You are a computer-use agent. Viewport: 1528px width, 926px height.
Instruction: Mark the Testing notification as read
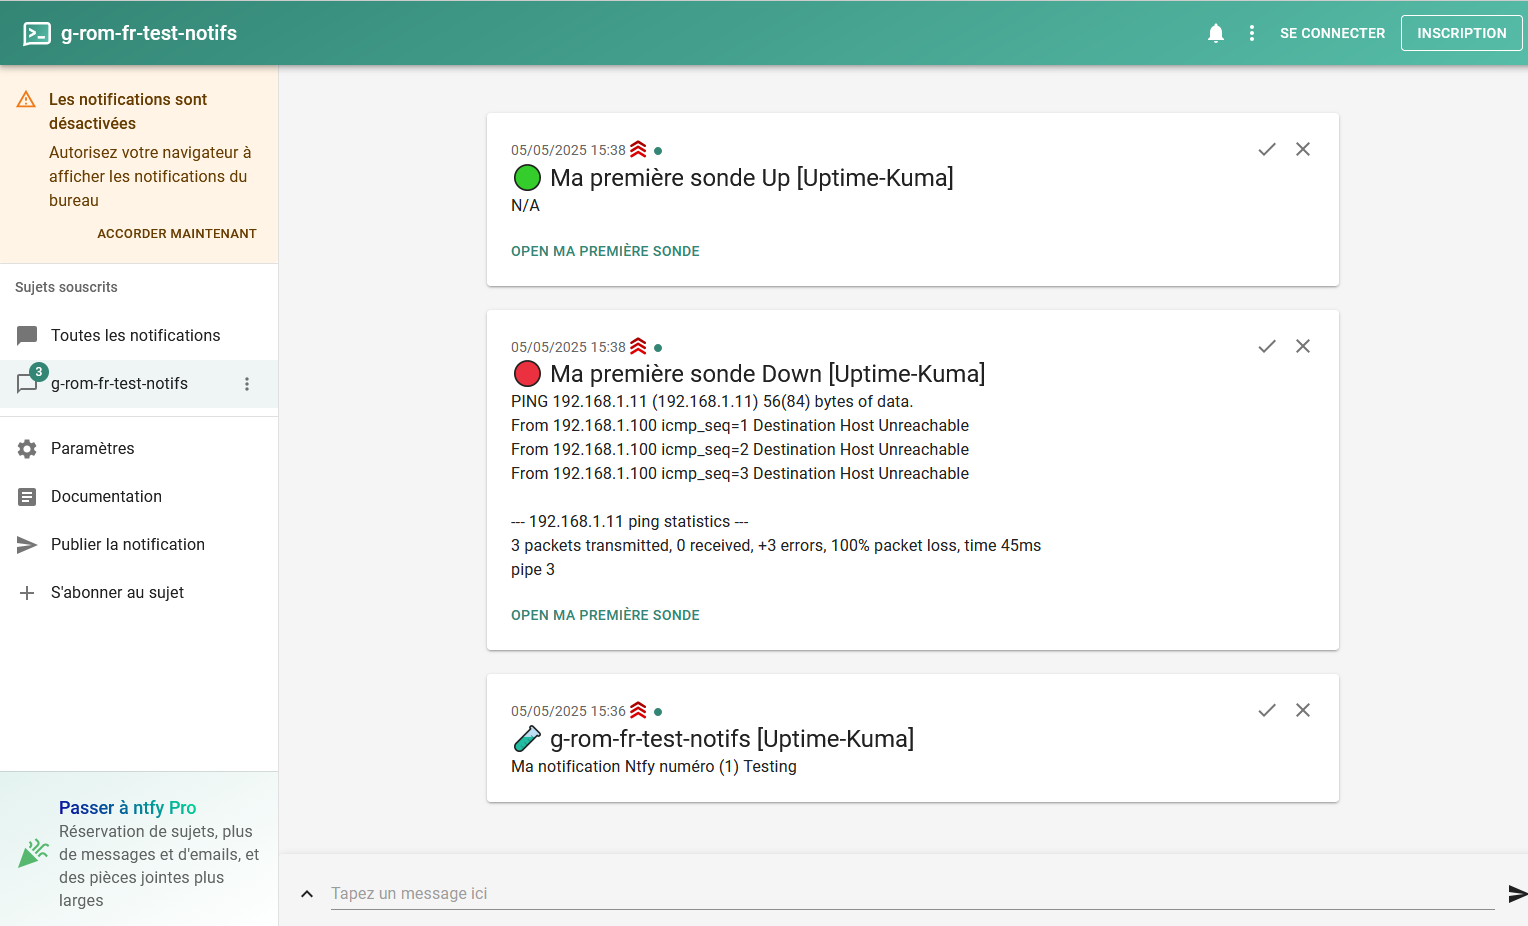pos(1267,710)
